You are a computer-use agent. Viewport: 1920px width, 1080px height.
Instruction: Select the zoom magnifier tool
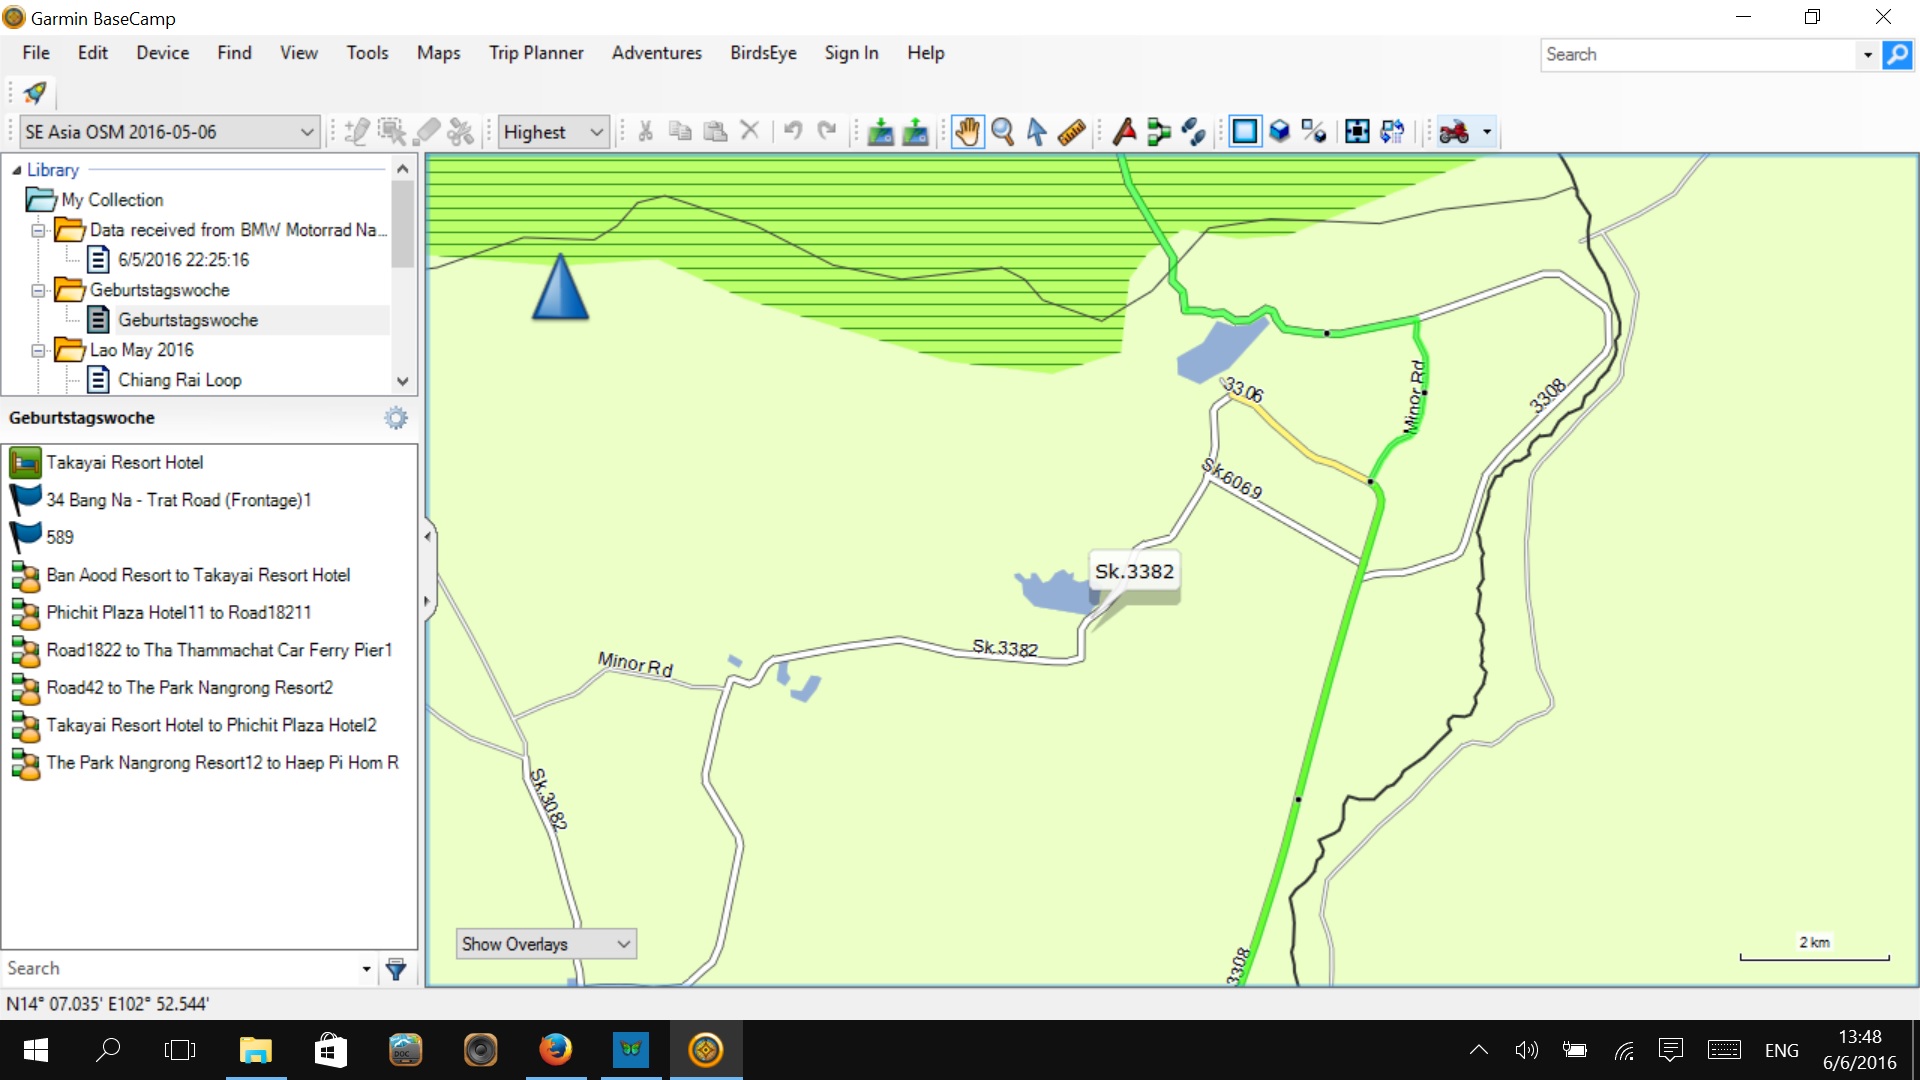click(1002, 132)
